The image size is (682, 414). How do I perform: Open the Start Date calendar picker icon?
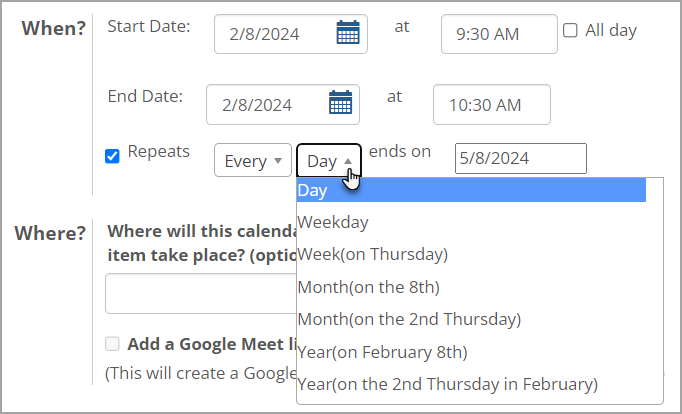(347, 34)
